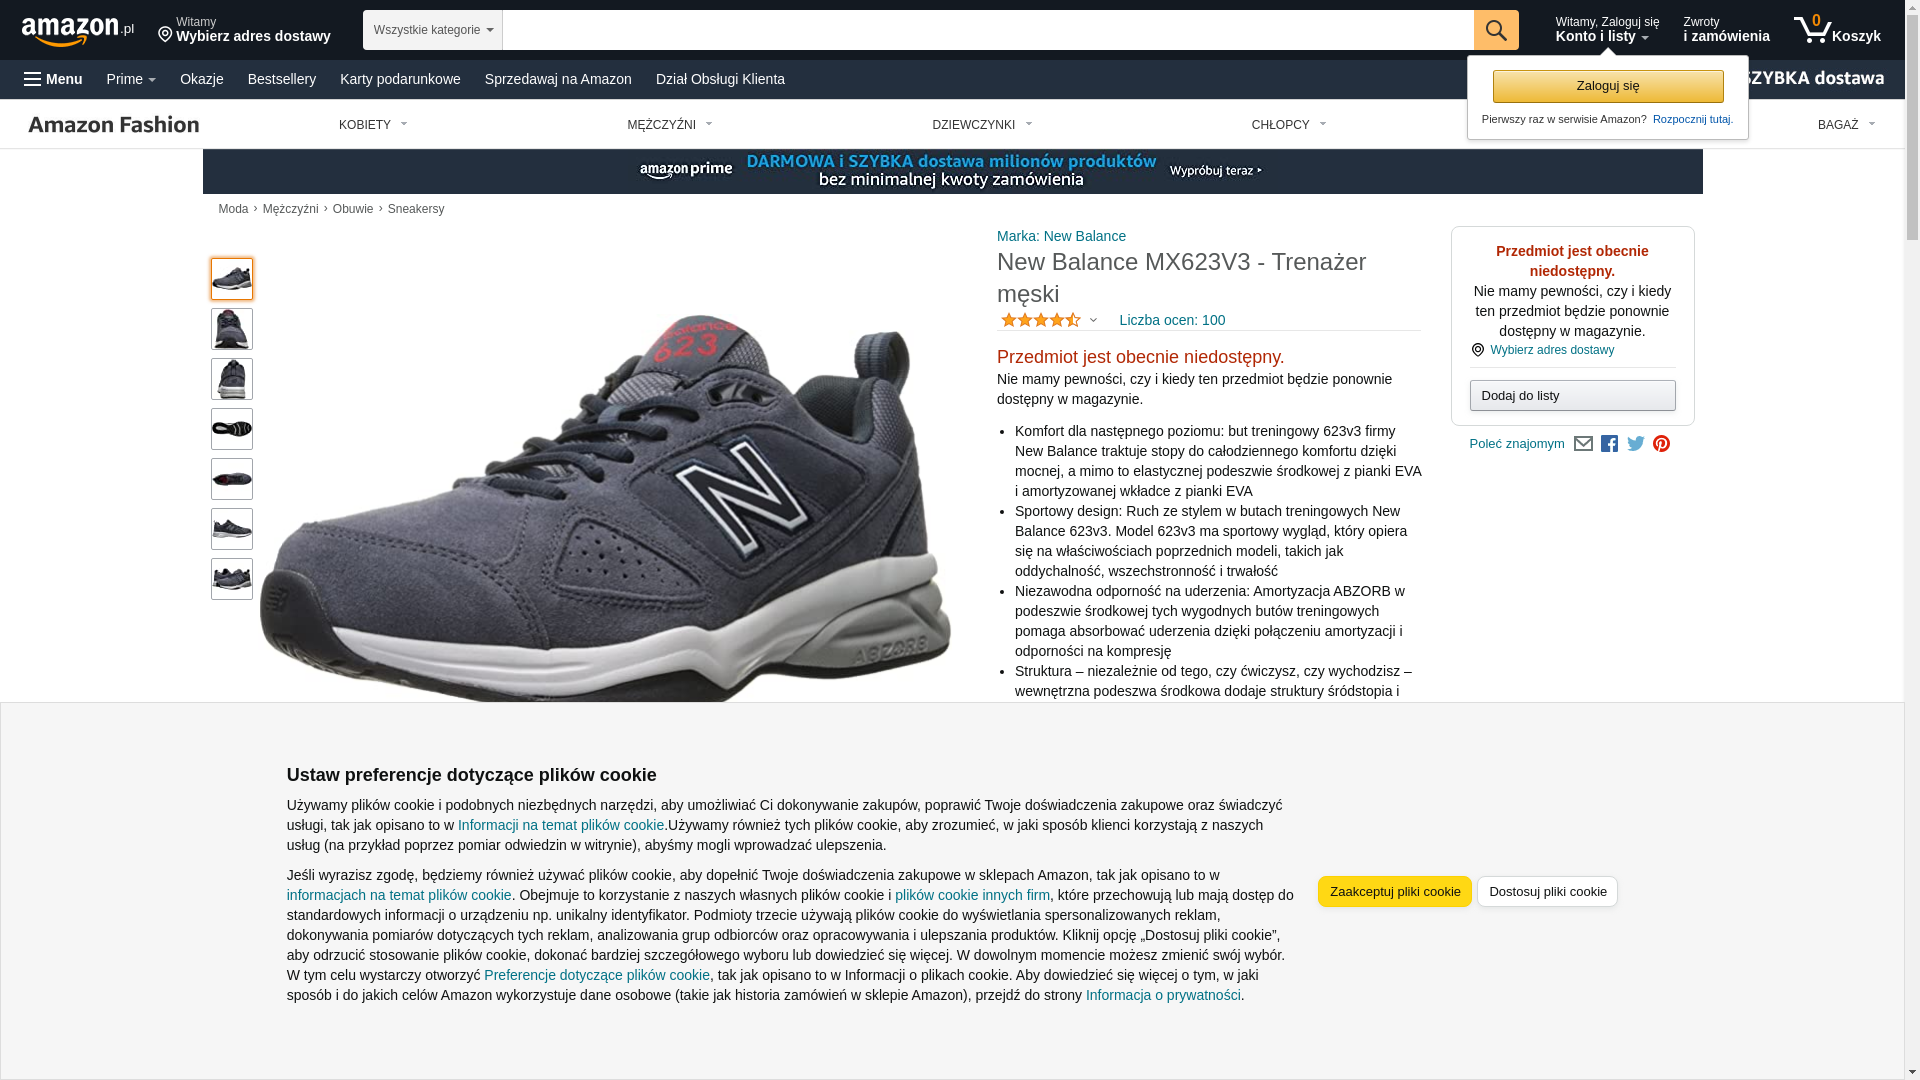1920x1080 pixels.
Task: Share product on Facebook icon
Action: [1609, 444]
